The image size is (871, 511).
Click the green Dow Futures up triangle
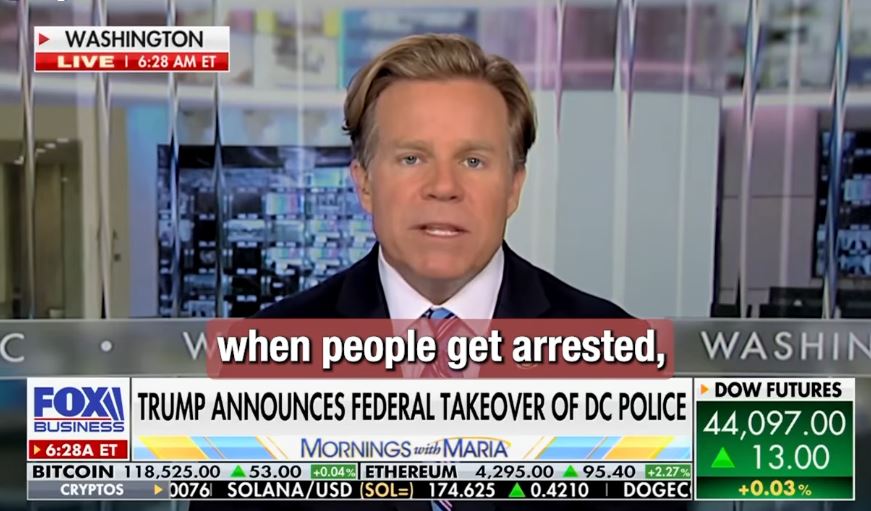point(723,458)
